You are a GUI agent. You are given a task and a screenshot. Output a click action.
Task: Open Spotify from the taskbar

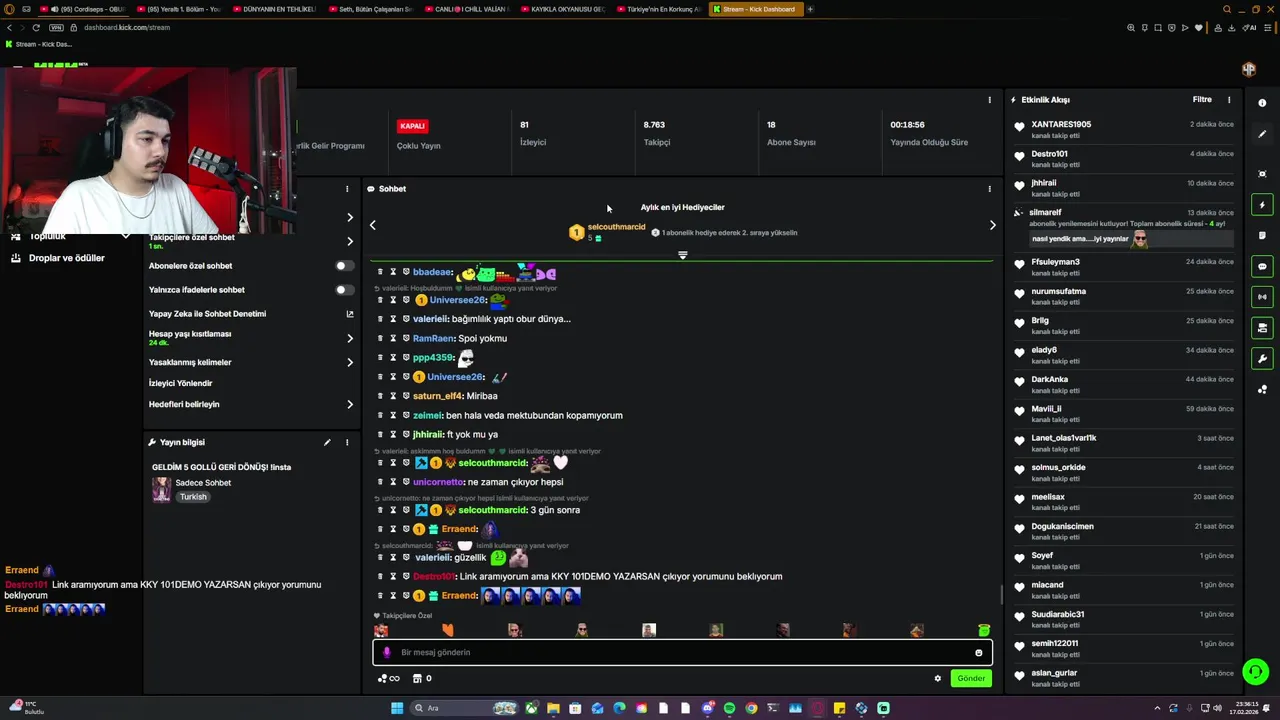(729, 708)
